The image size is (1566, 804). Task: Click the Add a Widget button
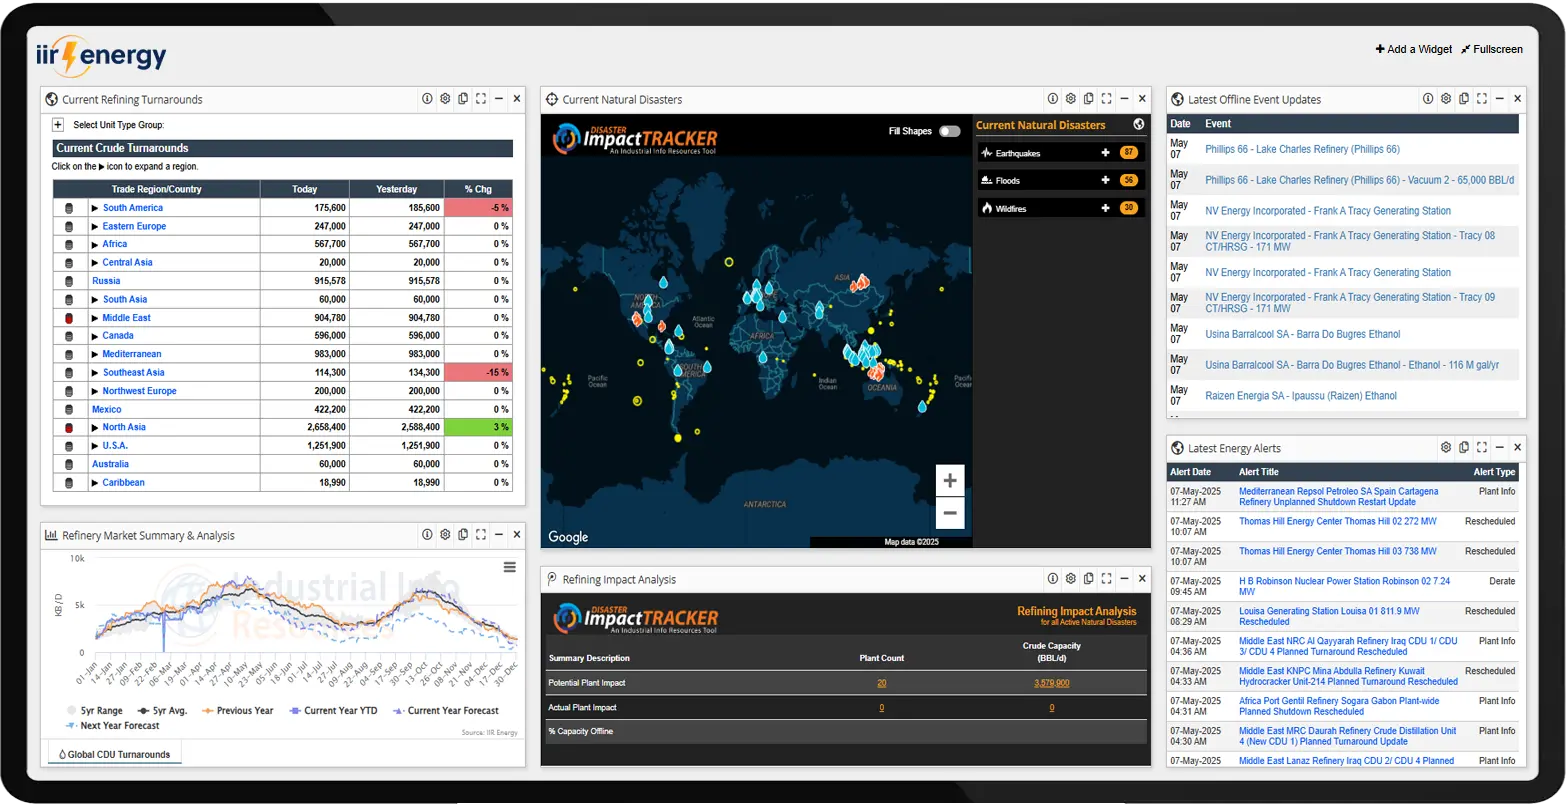pyautogui.click(x=1413, y=48)
